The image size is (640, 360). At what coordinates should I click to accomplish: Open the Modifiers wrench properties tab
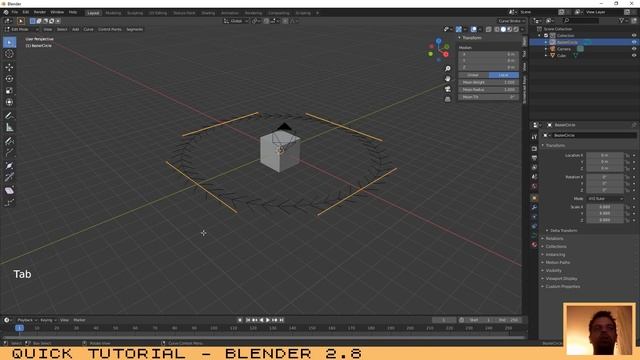tap(534, 208)
